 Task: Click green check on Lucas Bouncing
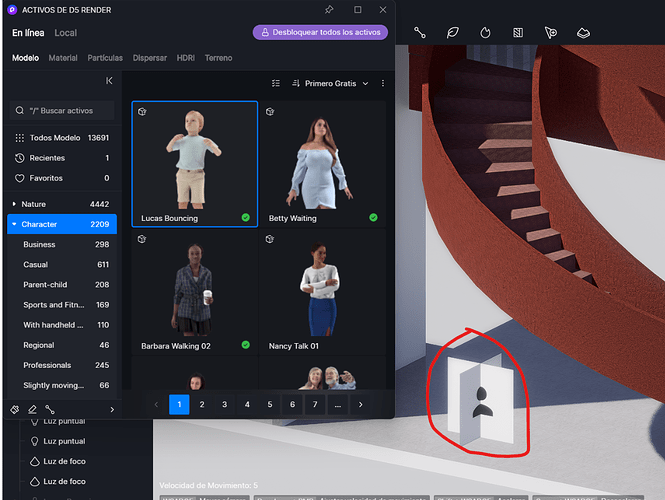(x=246, y=218)
